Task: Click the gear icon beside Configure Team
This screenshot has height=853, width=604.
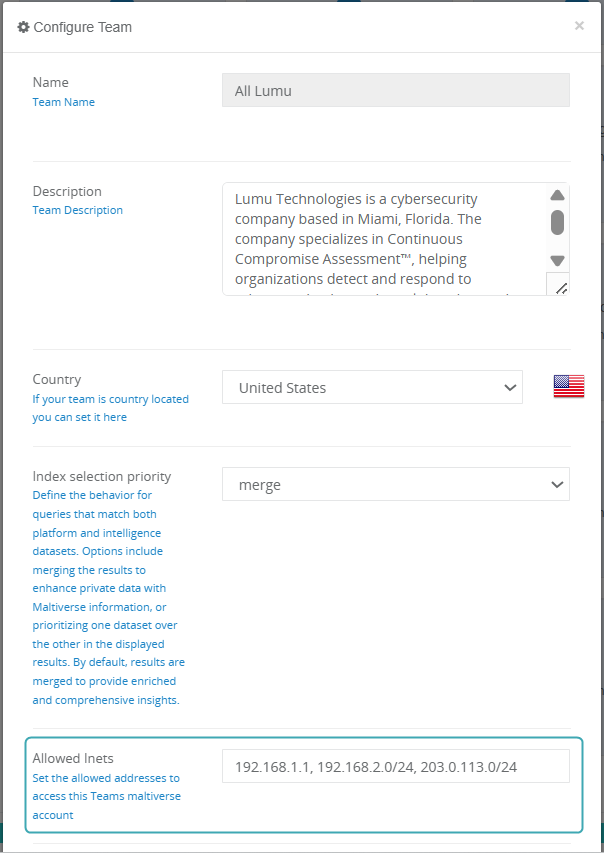Action: click(24, 27)
